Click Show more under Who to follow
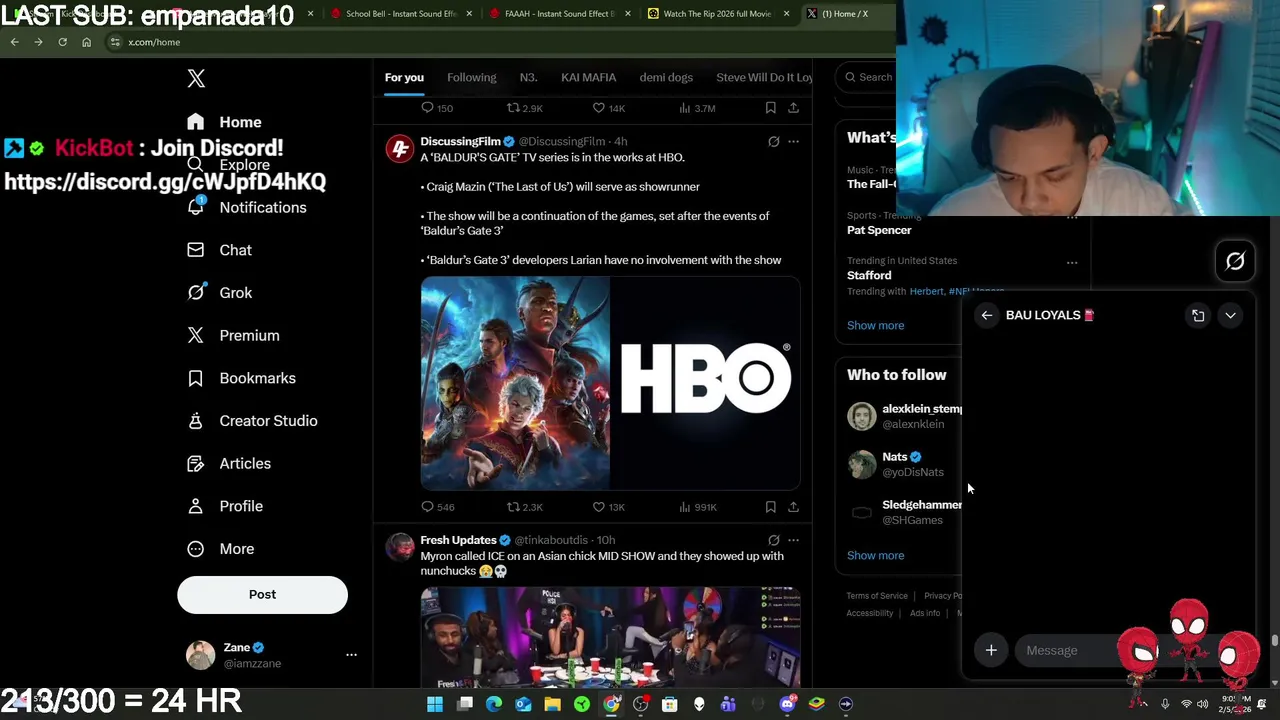Screen dimensions: 1280x720 pyautogui.click(x=875, y=555)
